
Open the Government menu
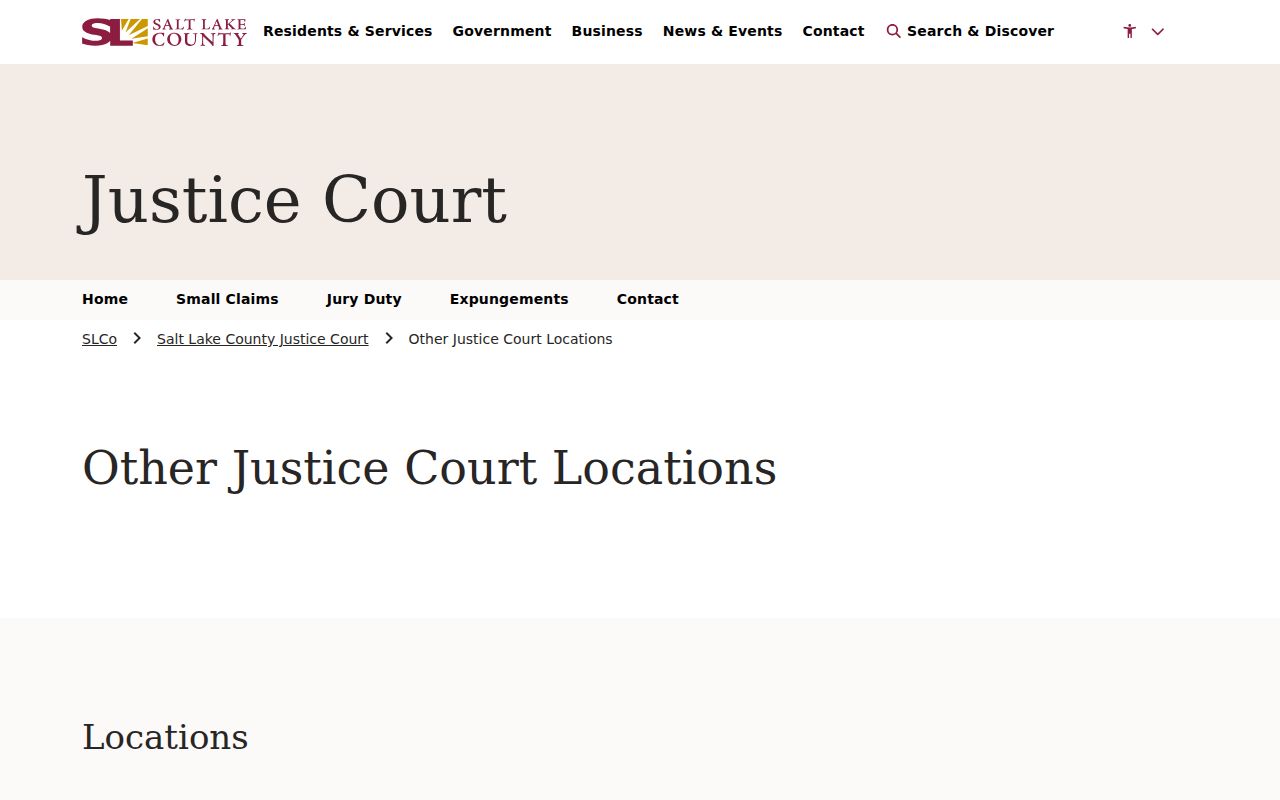[502, 31]
